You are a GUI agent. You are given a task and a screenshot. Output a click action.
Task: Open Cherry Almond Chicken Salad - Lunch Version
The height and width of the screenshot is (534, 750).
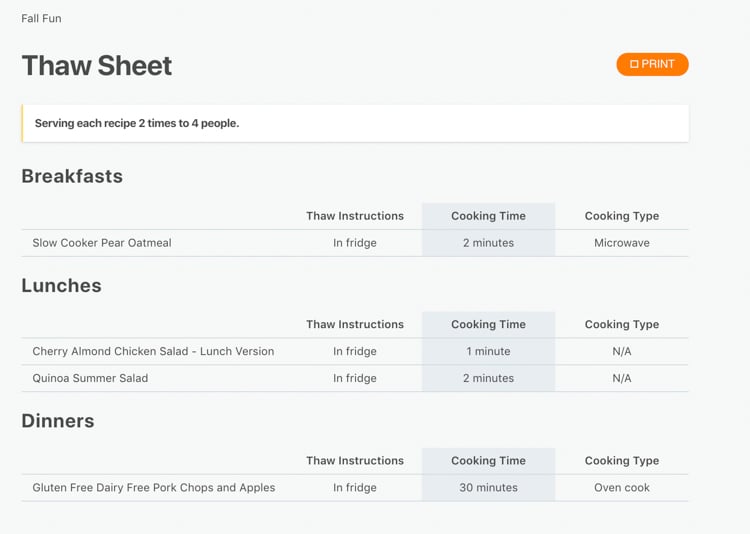coord(154,351)
